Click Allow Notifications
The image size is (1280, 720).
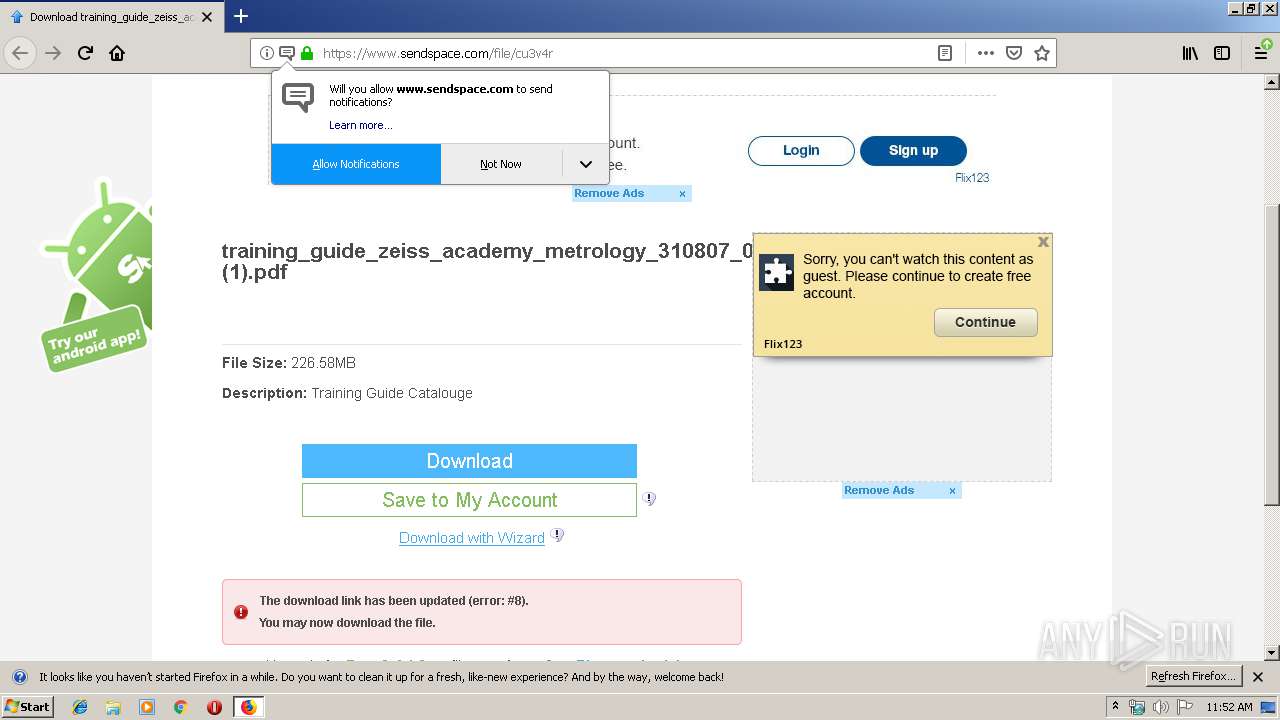356,164
